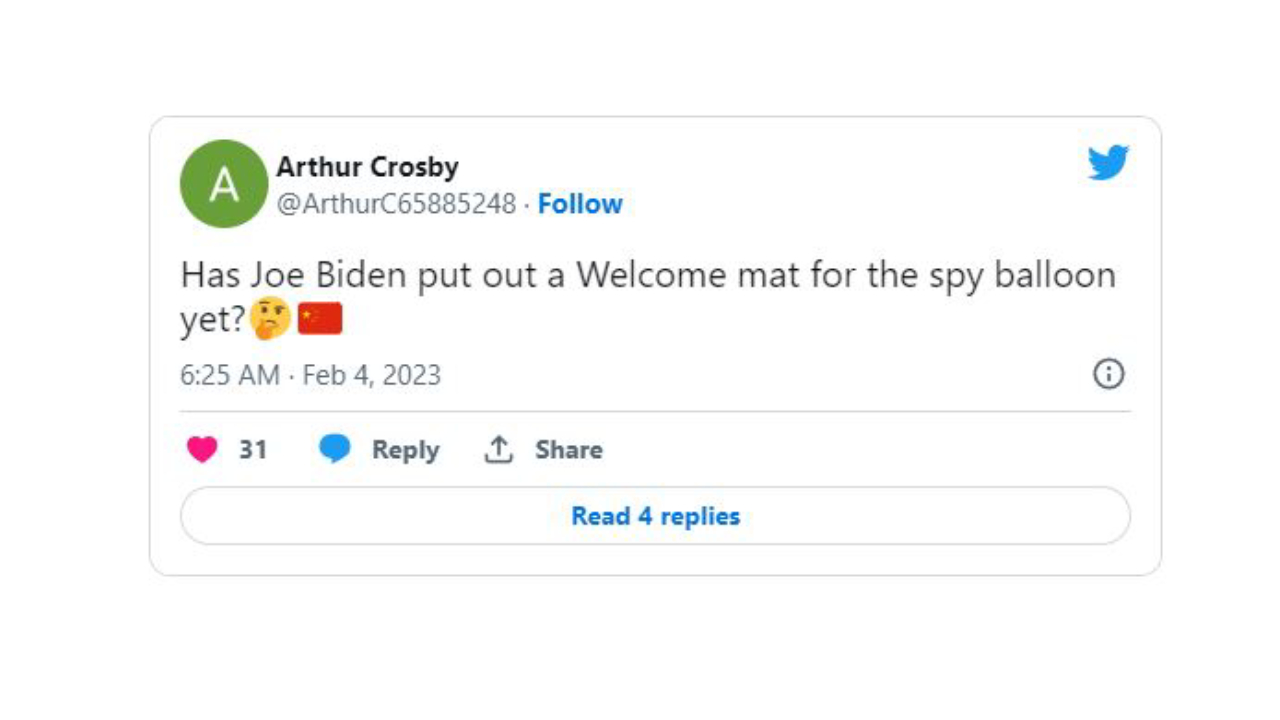The image size is (1280, 720).
Task: Click the word 'yet?' in the tweet
Action: coord(213,320)
